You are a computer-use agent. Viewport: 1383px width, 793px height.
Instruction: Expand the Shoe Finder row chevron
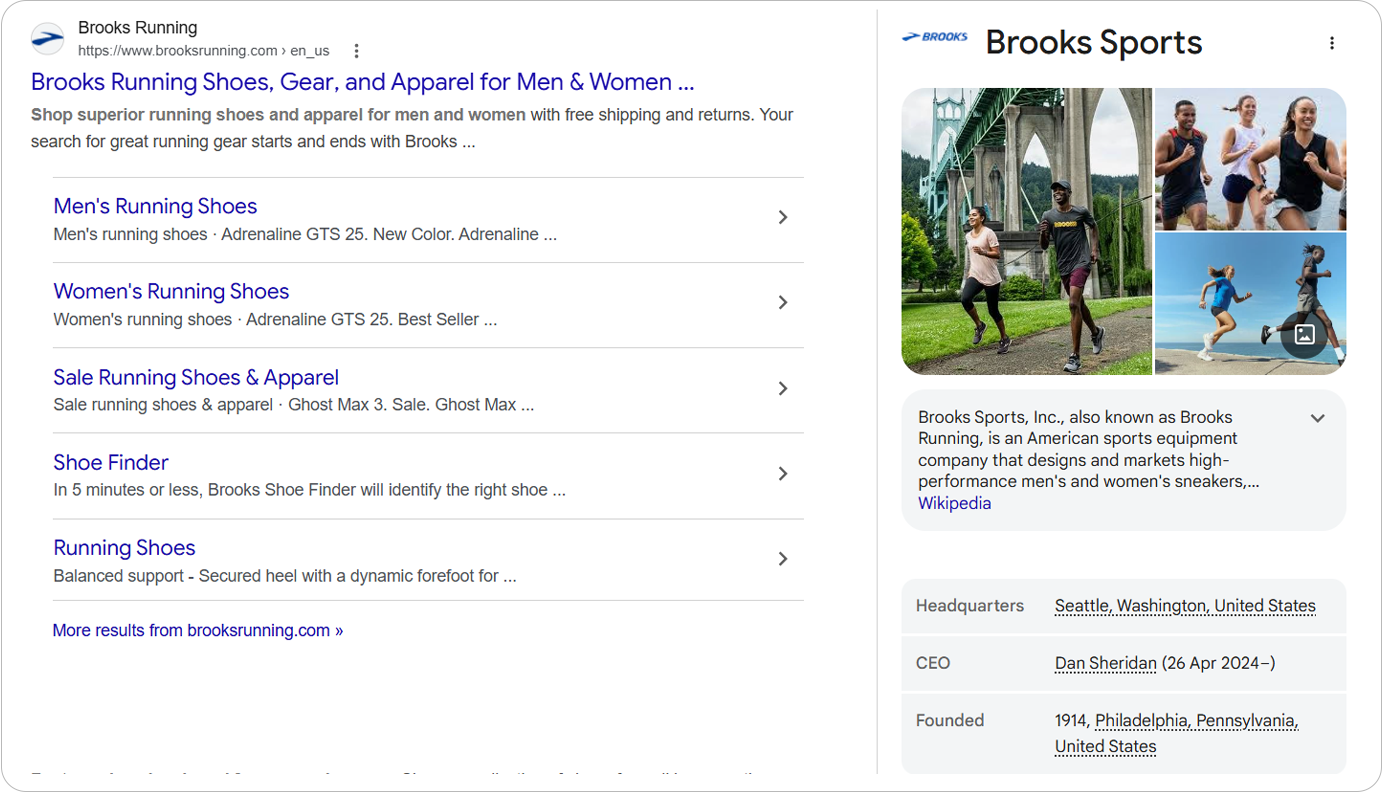[783, 473]
